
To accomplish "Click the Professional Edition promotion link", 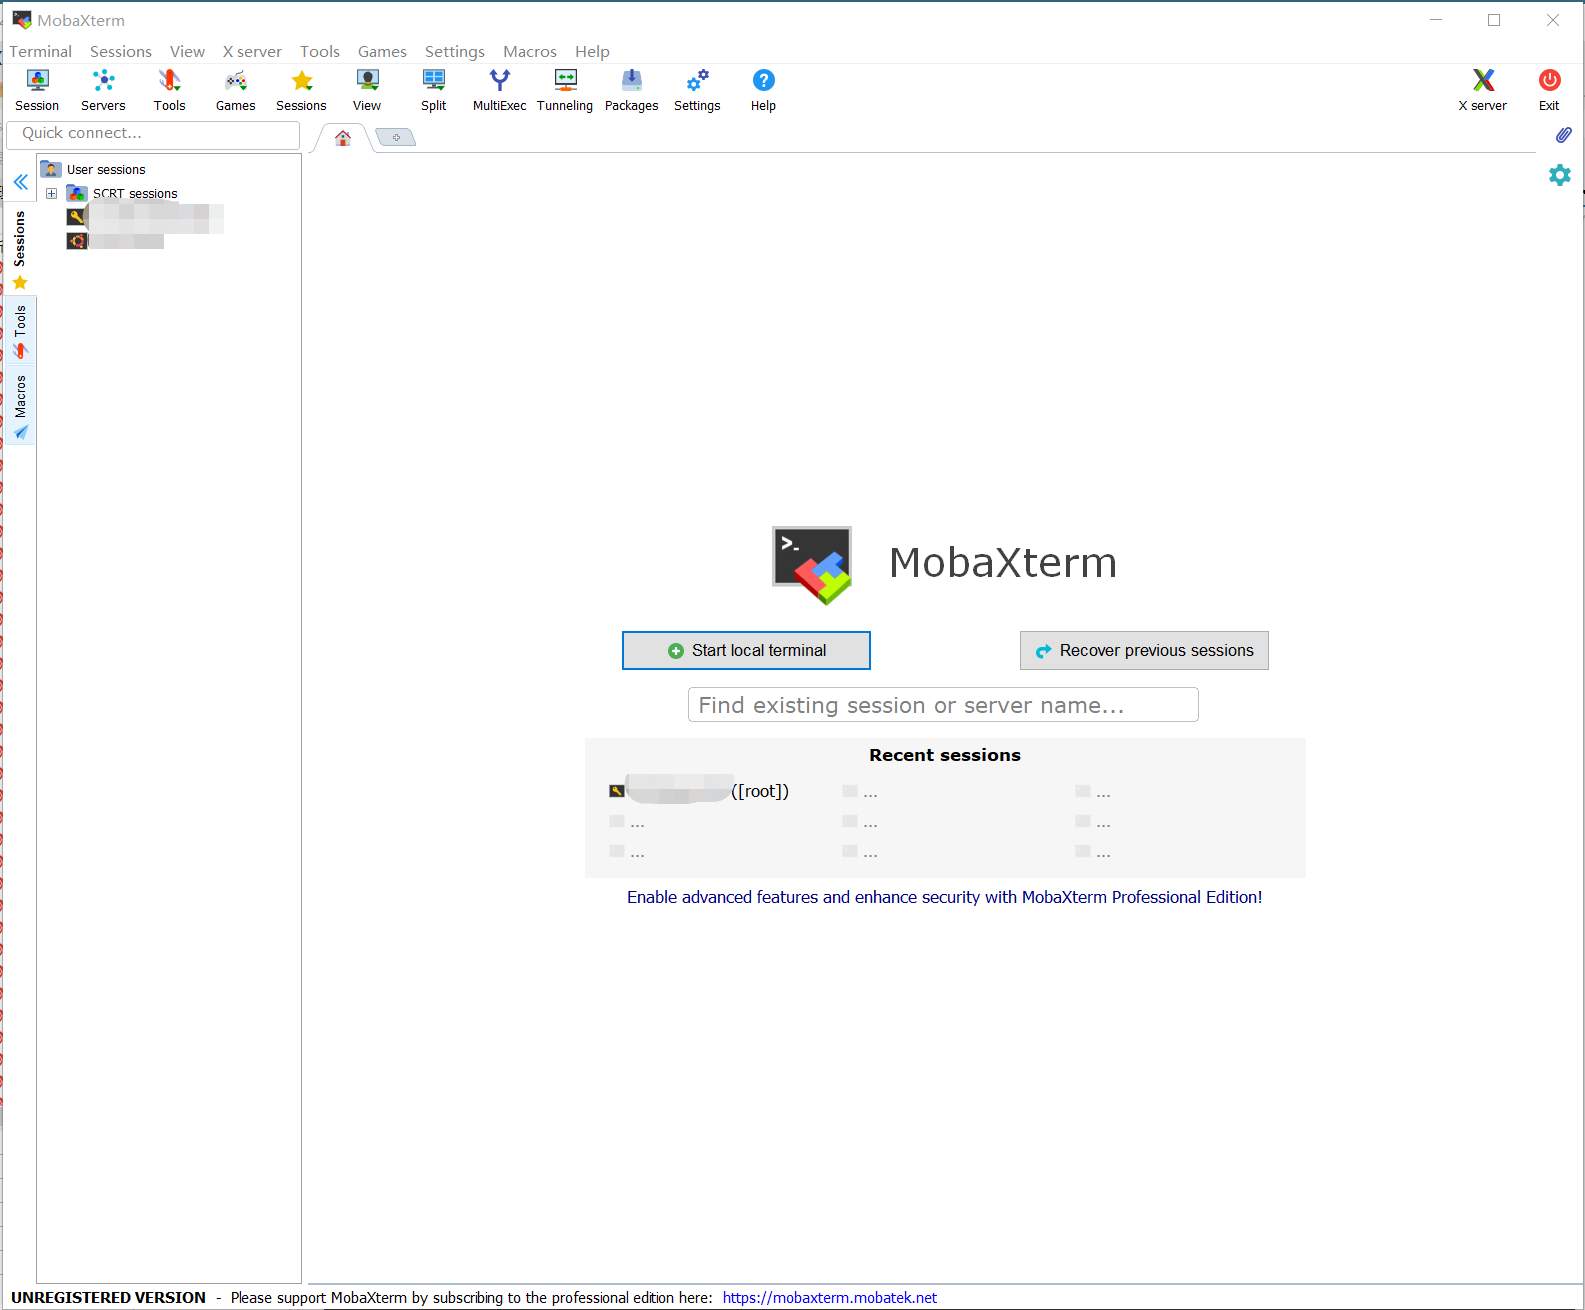I will pos(944,897).
